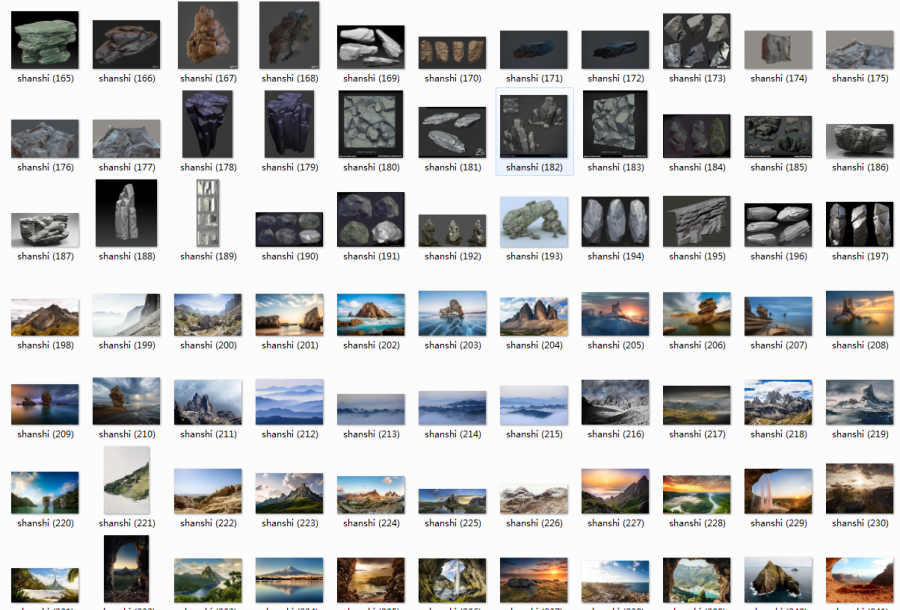Pick the shanshi (188) tall rock thumbnail
Image resolution: width=900 pixels, height=610 pixels.
click(126, 213)
